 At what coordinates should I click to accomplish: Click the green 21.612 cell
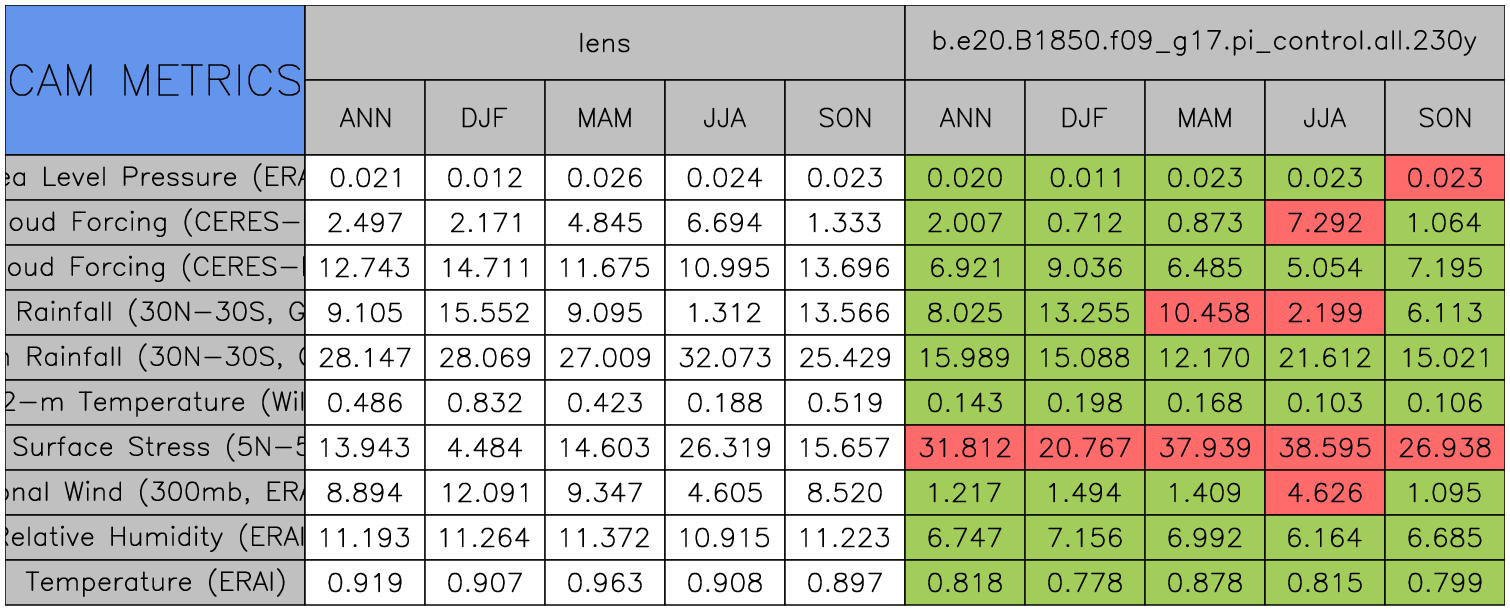(x=1325, y=358)
